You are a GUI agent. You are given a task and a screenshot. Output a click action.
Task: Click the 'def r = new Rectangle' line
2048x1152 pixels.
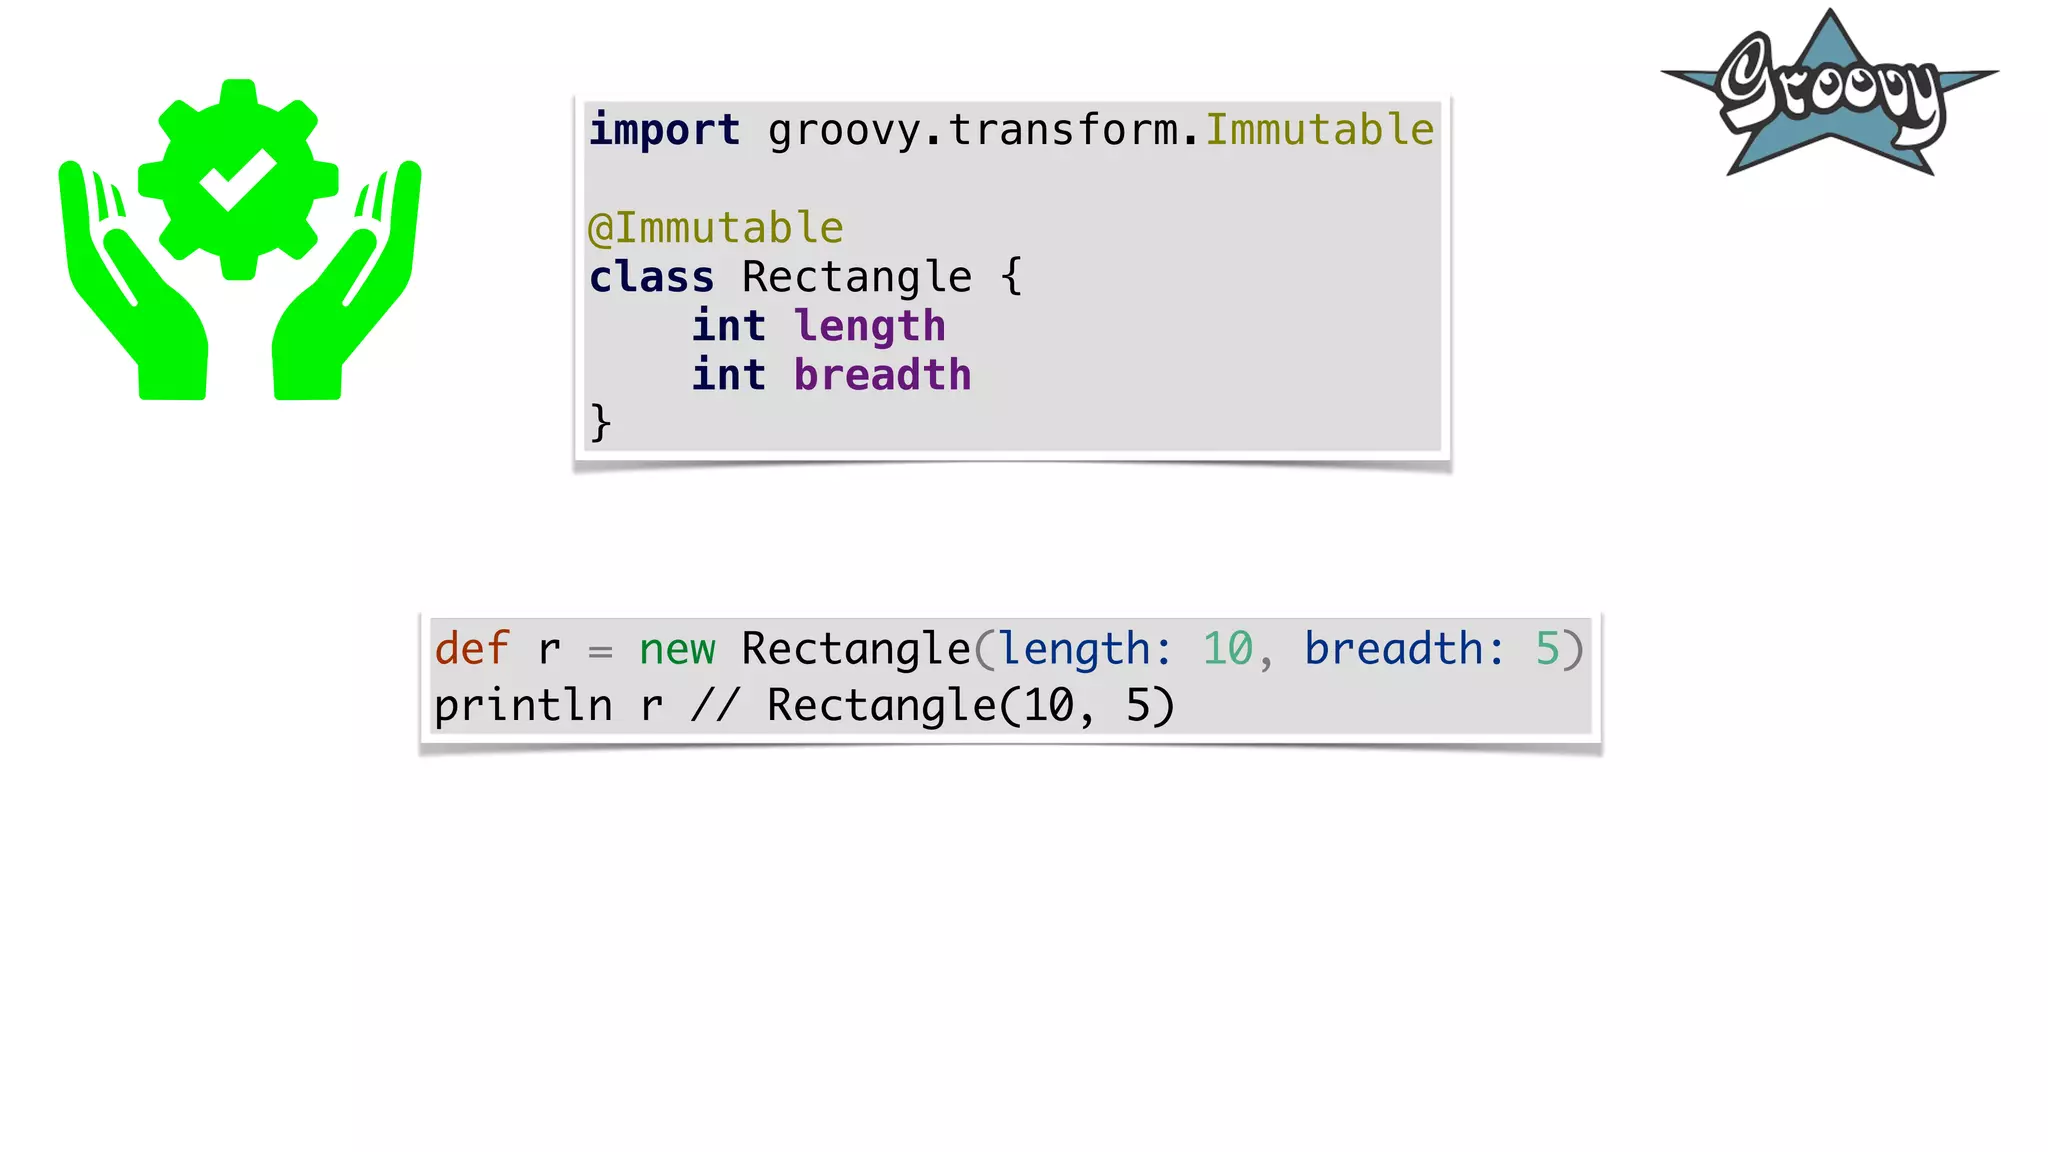click(x=1009, y=649)
